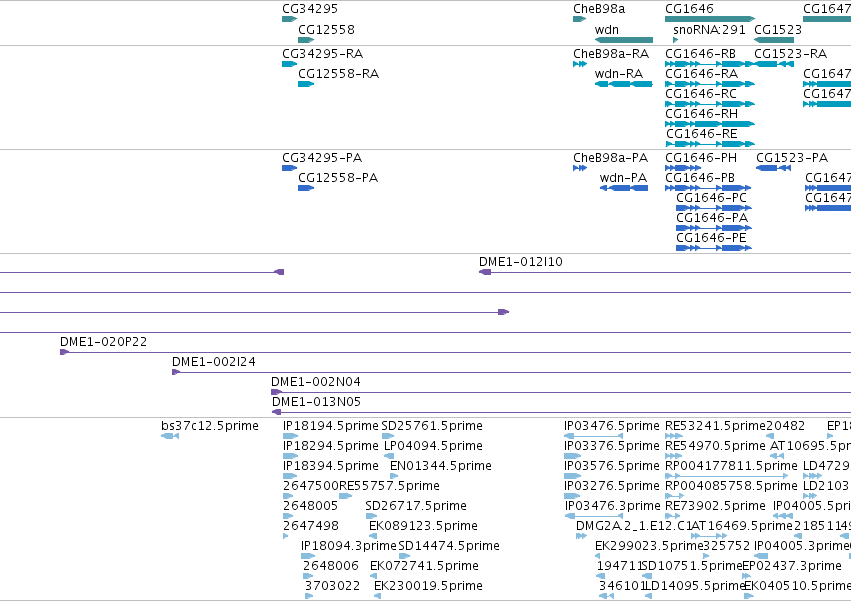Select the DME1-012I10 BAC clone
Image resolution: width=851 pixels, height=601 pixels.
click(x=665, y=272)
